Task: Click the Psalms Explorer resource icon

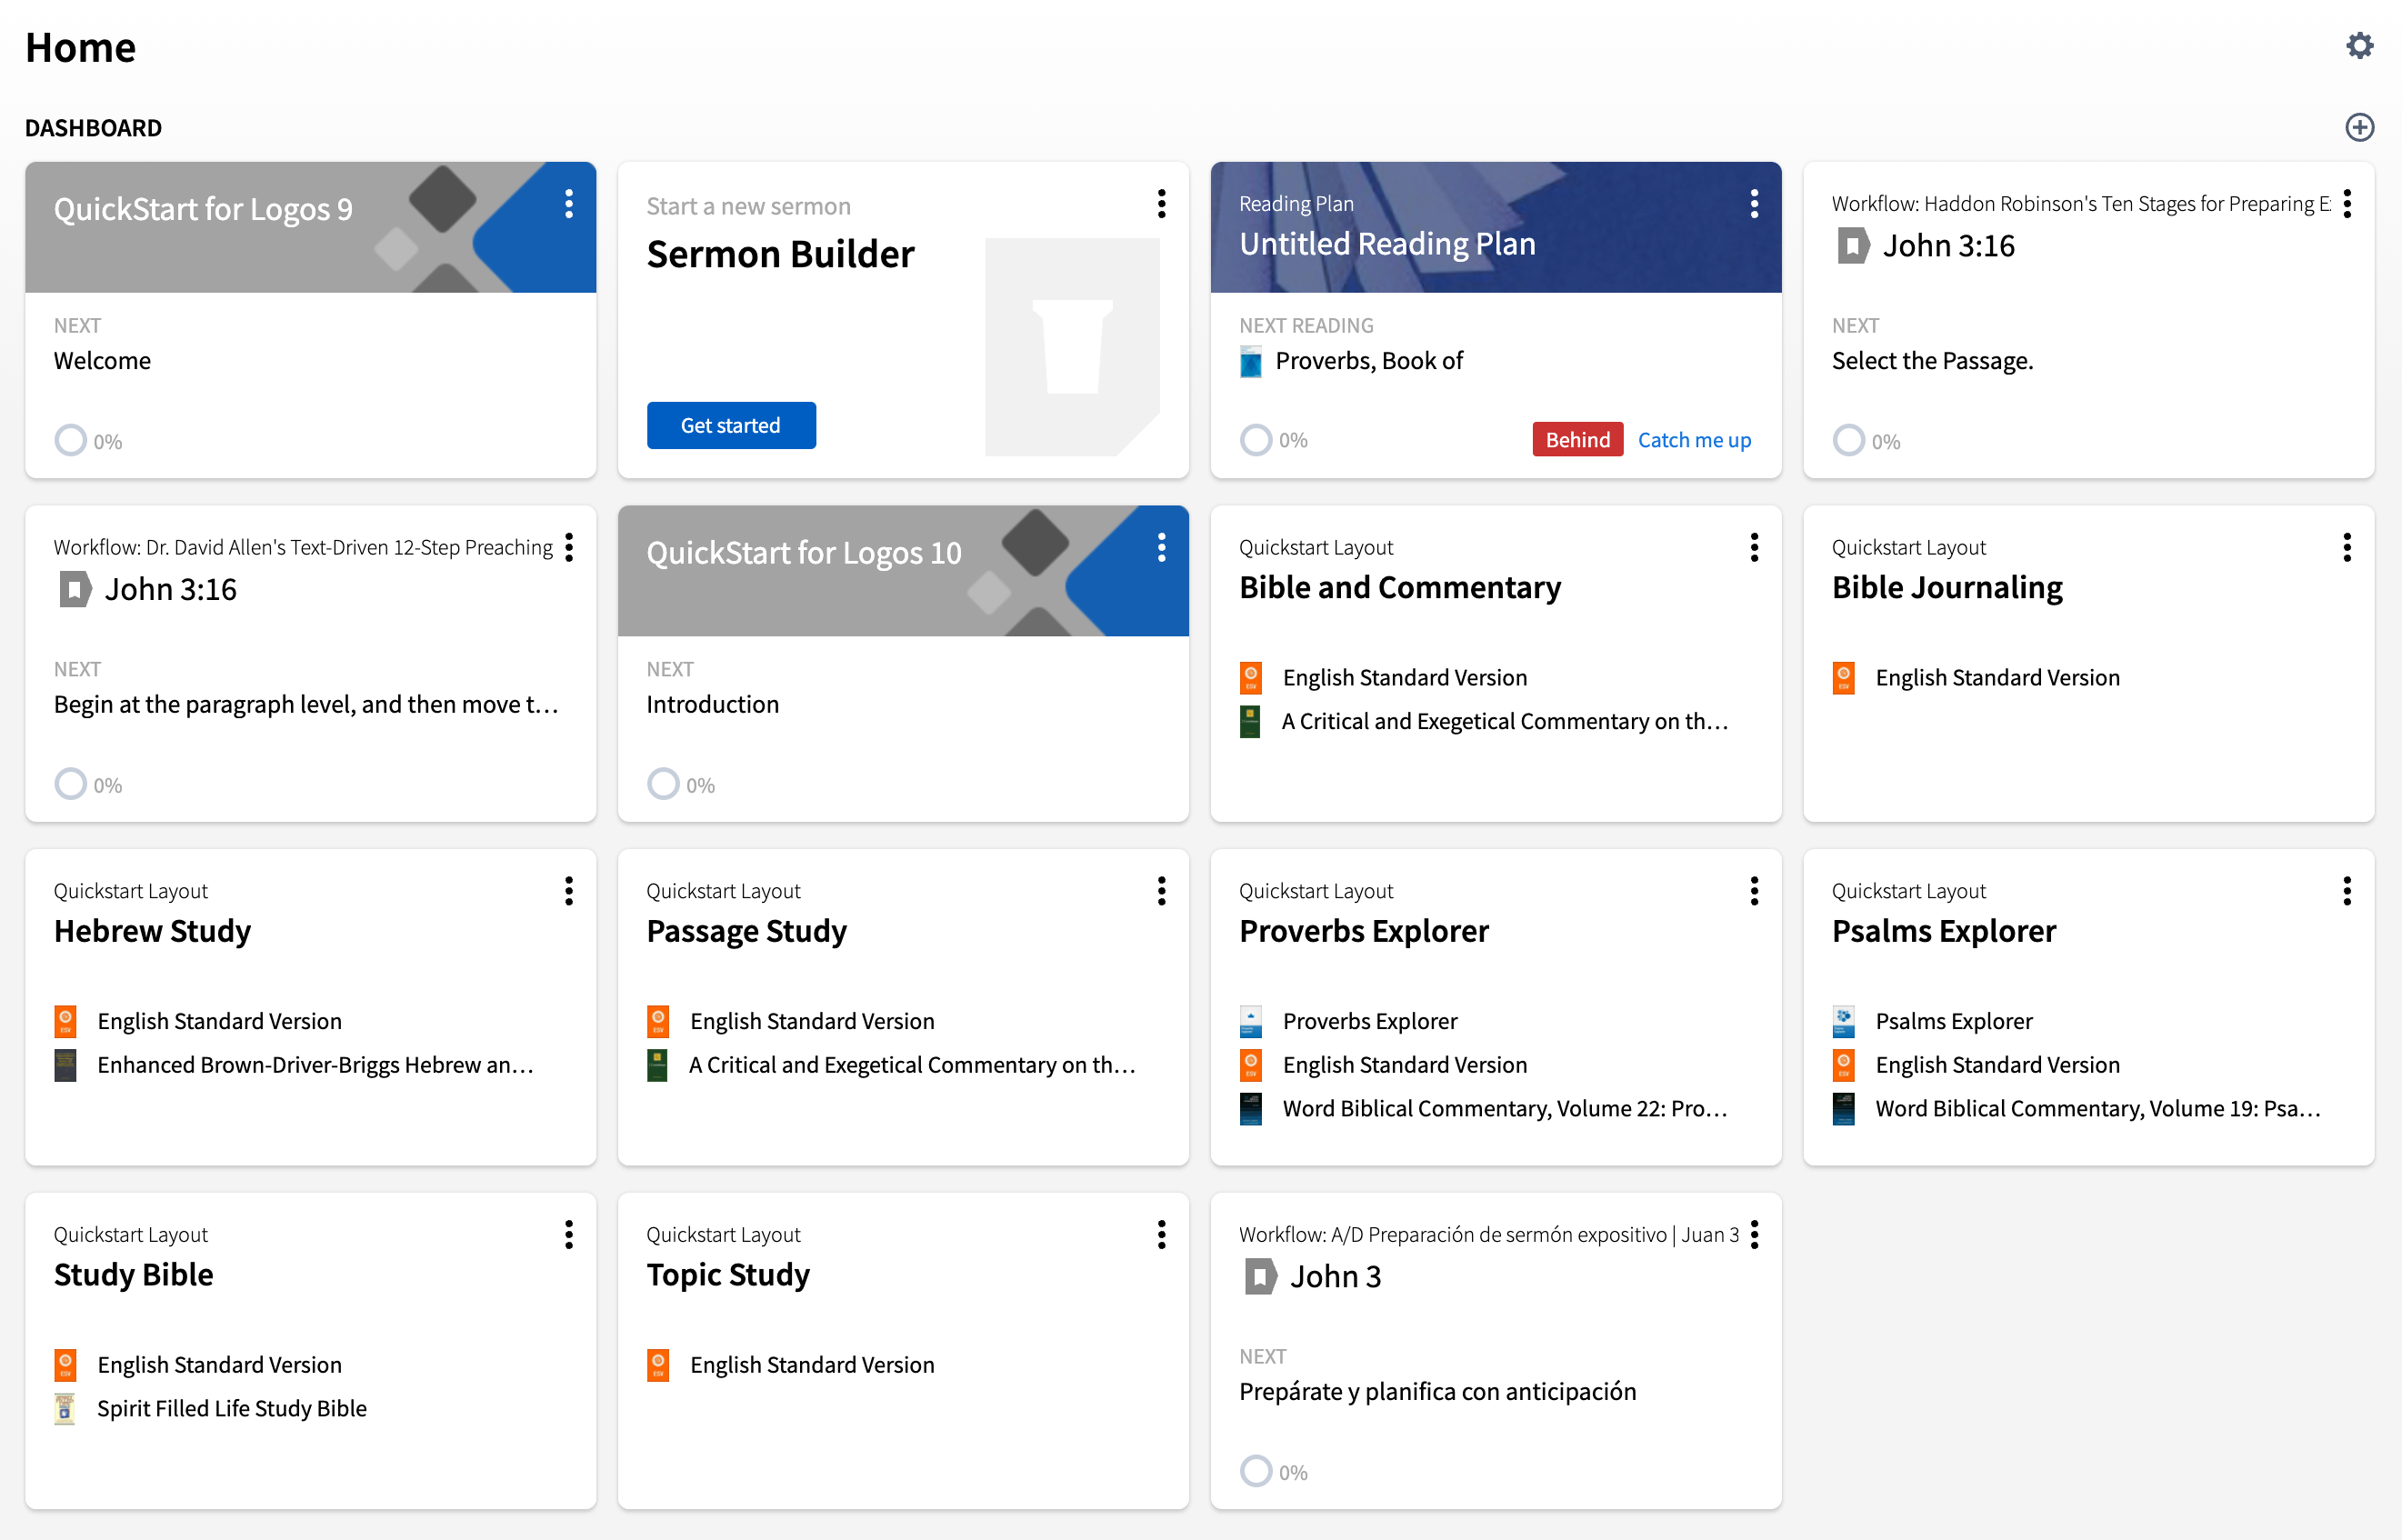Action: [x=1843, y=1022]
